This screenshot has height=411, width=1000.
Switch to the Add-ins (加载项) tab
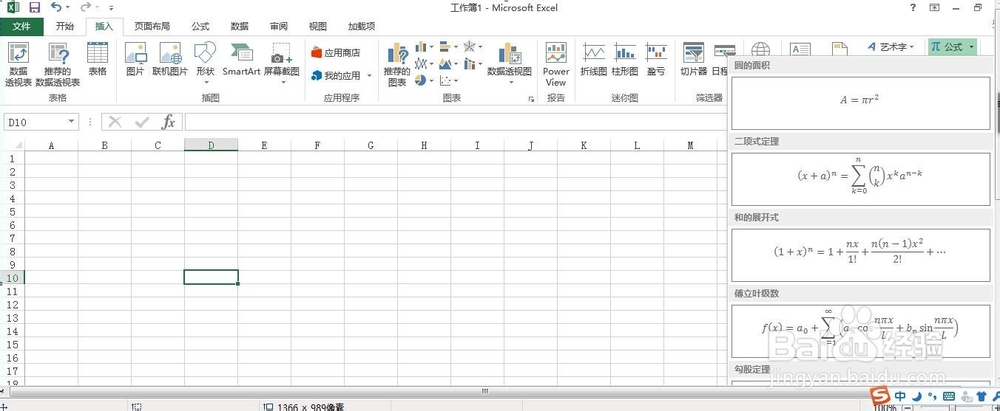click(x=362, y=26)
